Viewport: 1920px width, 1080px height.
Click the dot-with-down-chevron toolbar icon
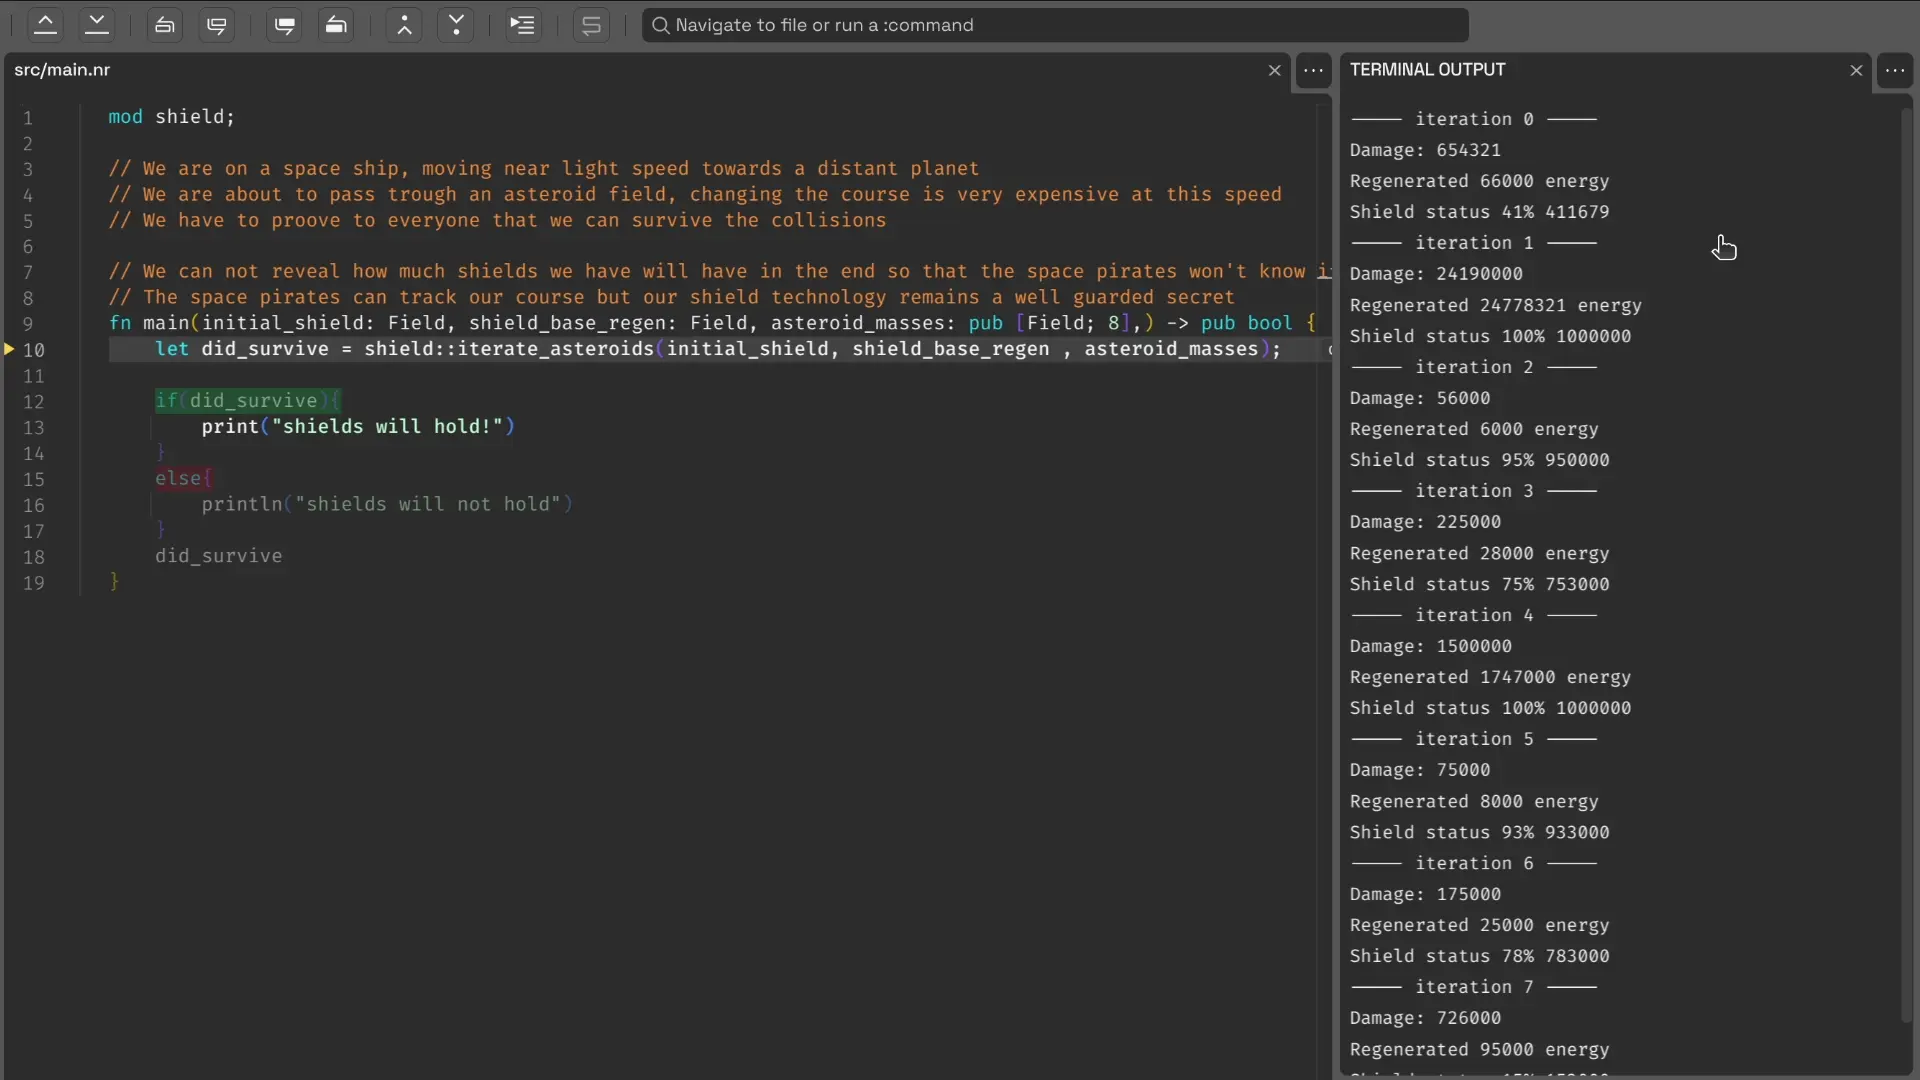[x=457, y=25]
